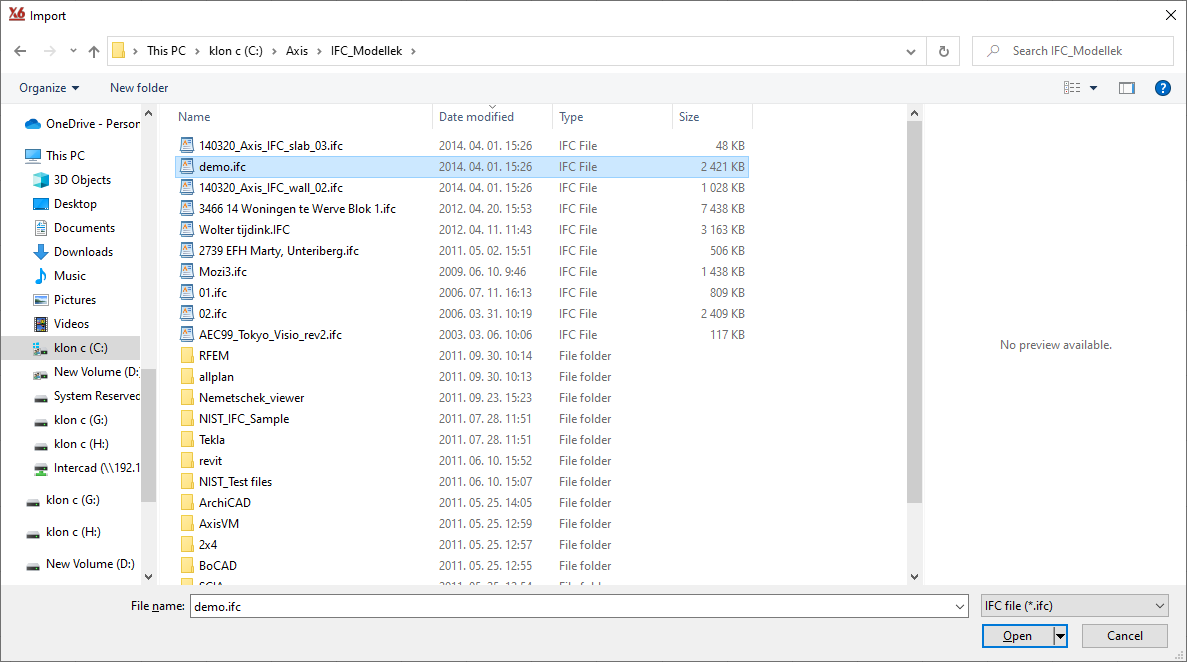Select This PC icon in the sidebar
This screenshot has width=1187, height=662.
click(33, 155)
